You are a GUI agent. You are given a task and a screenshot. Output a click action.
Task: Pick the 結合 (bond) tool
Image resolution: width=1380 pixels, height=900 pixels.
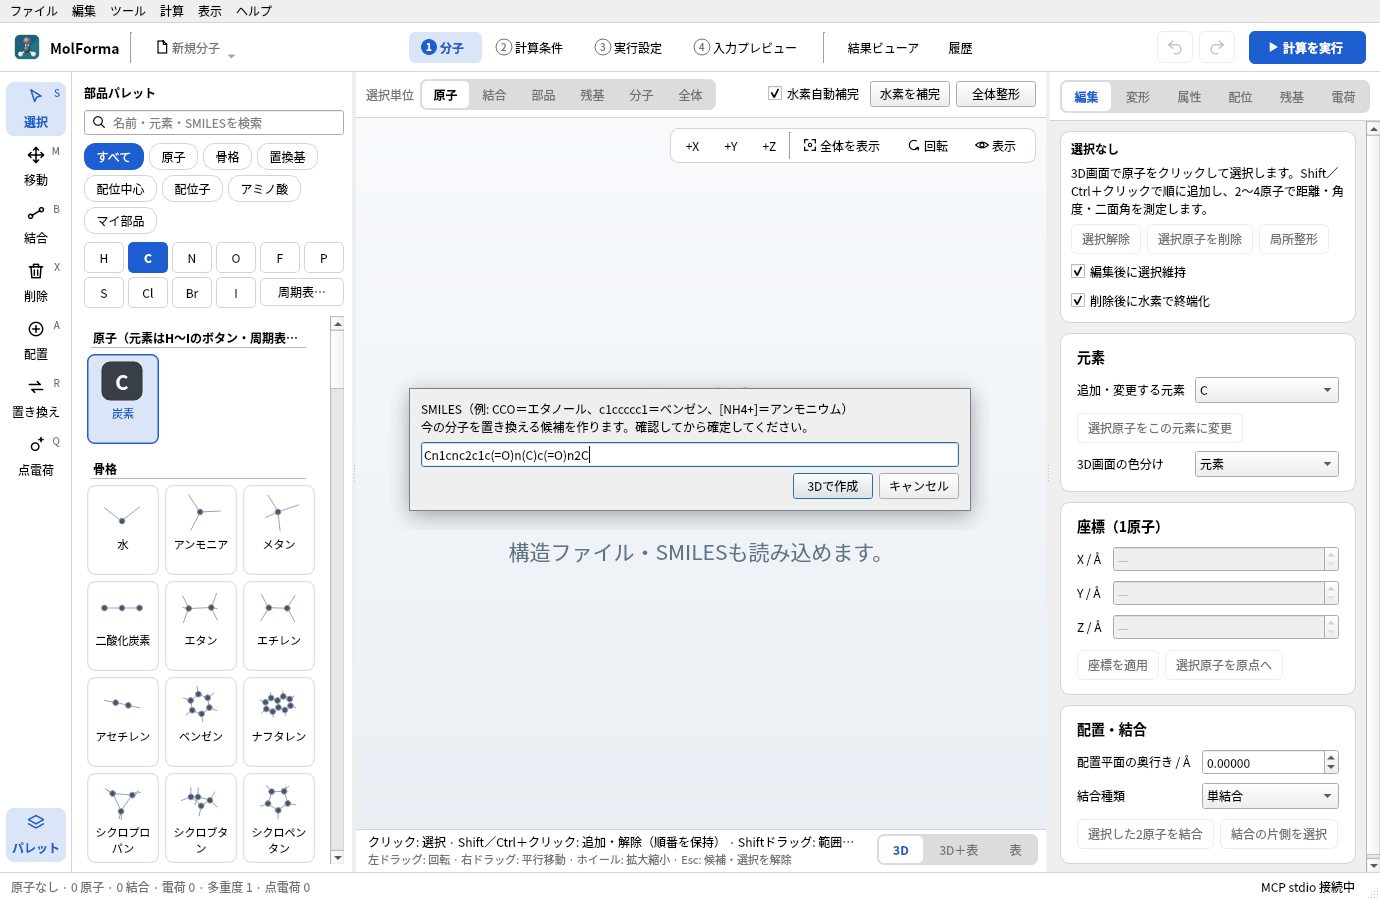point(36,224)
